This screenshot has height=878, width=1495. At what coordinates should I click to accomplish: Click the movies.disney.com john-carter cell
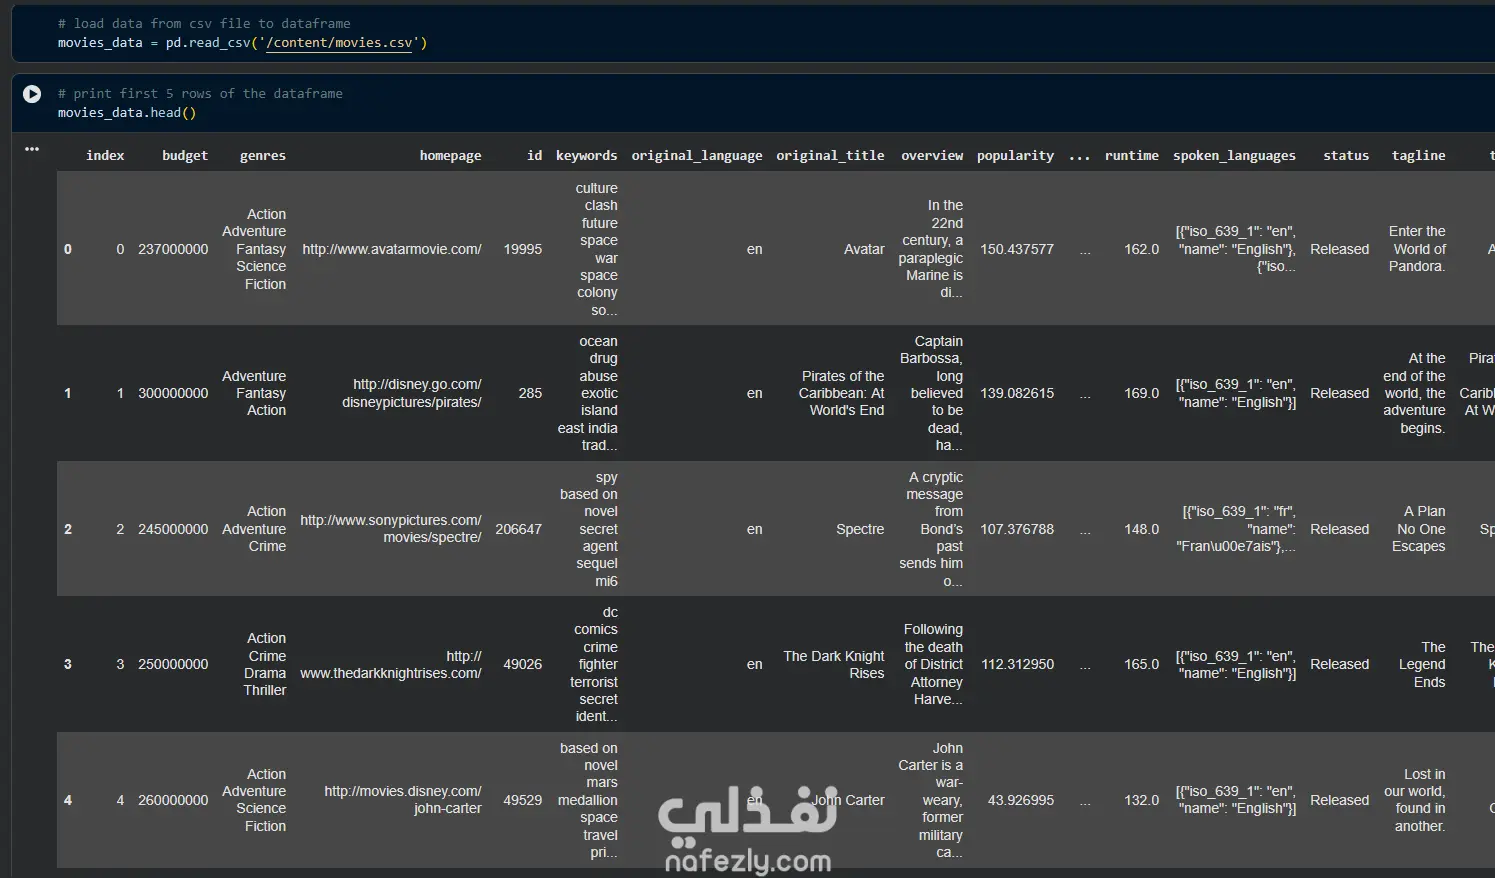tap(403, 800)
